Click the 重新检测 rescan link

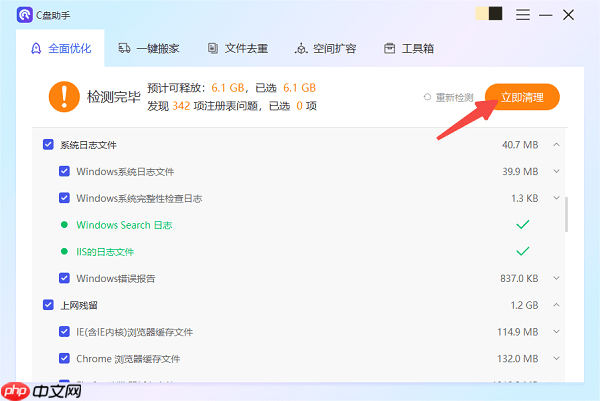tap(453, 97)
